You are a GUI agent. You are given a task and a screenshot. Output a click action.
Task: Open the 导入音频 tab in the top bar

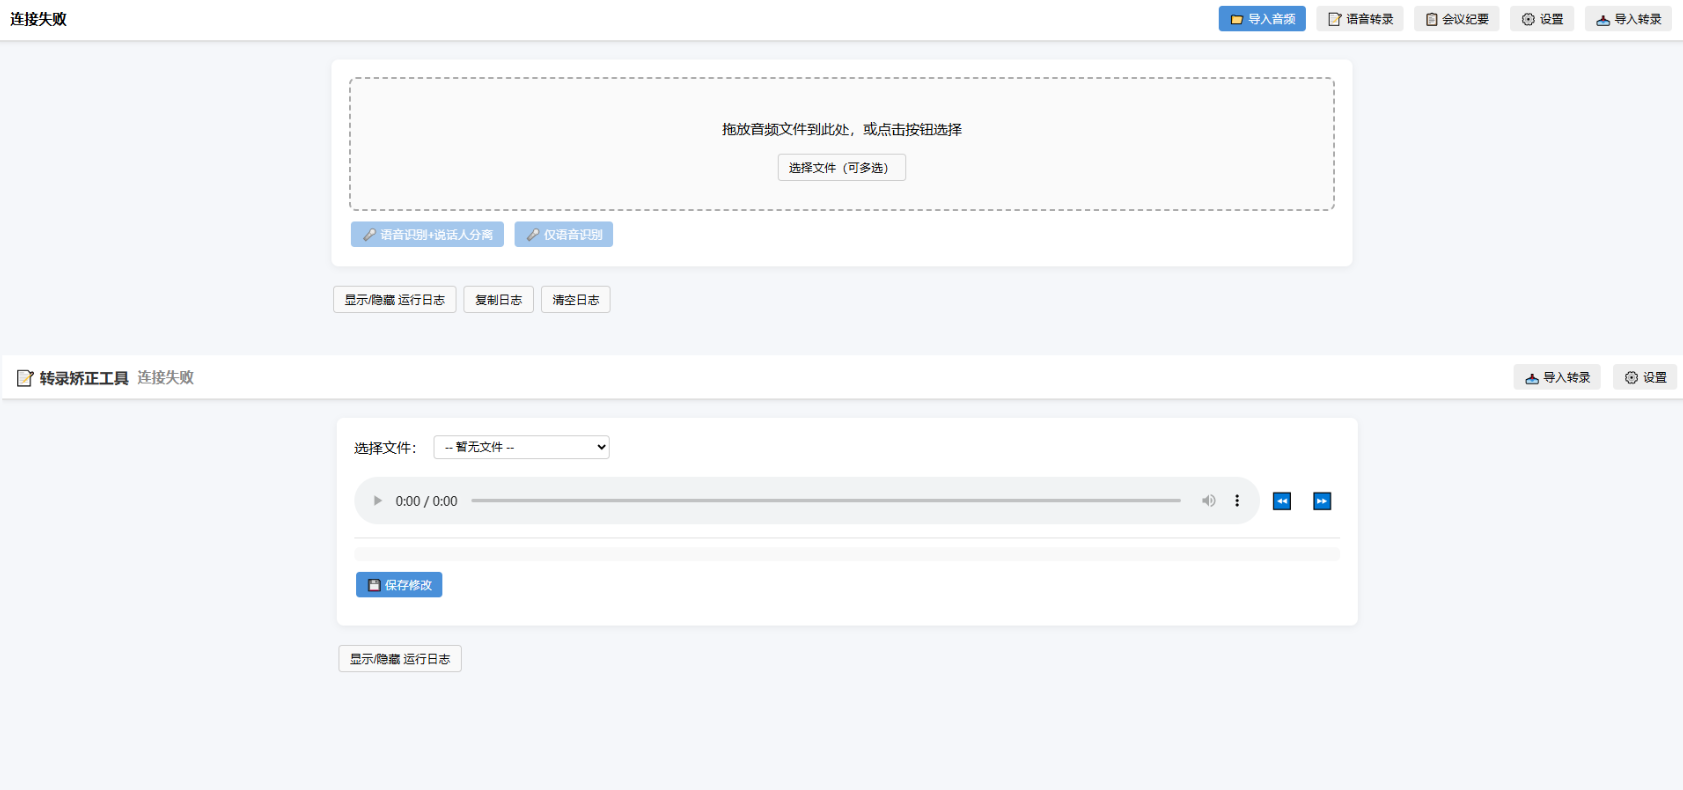(1262, 19)
